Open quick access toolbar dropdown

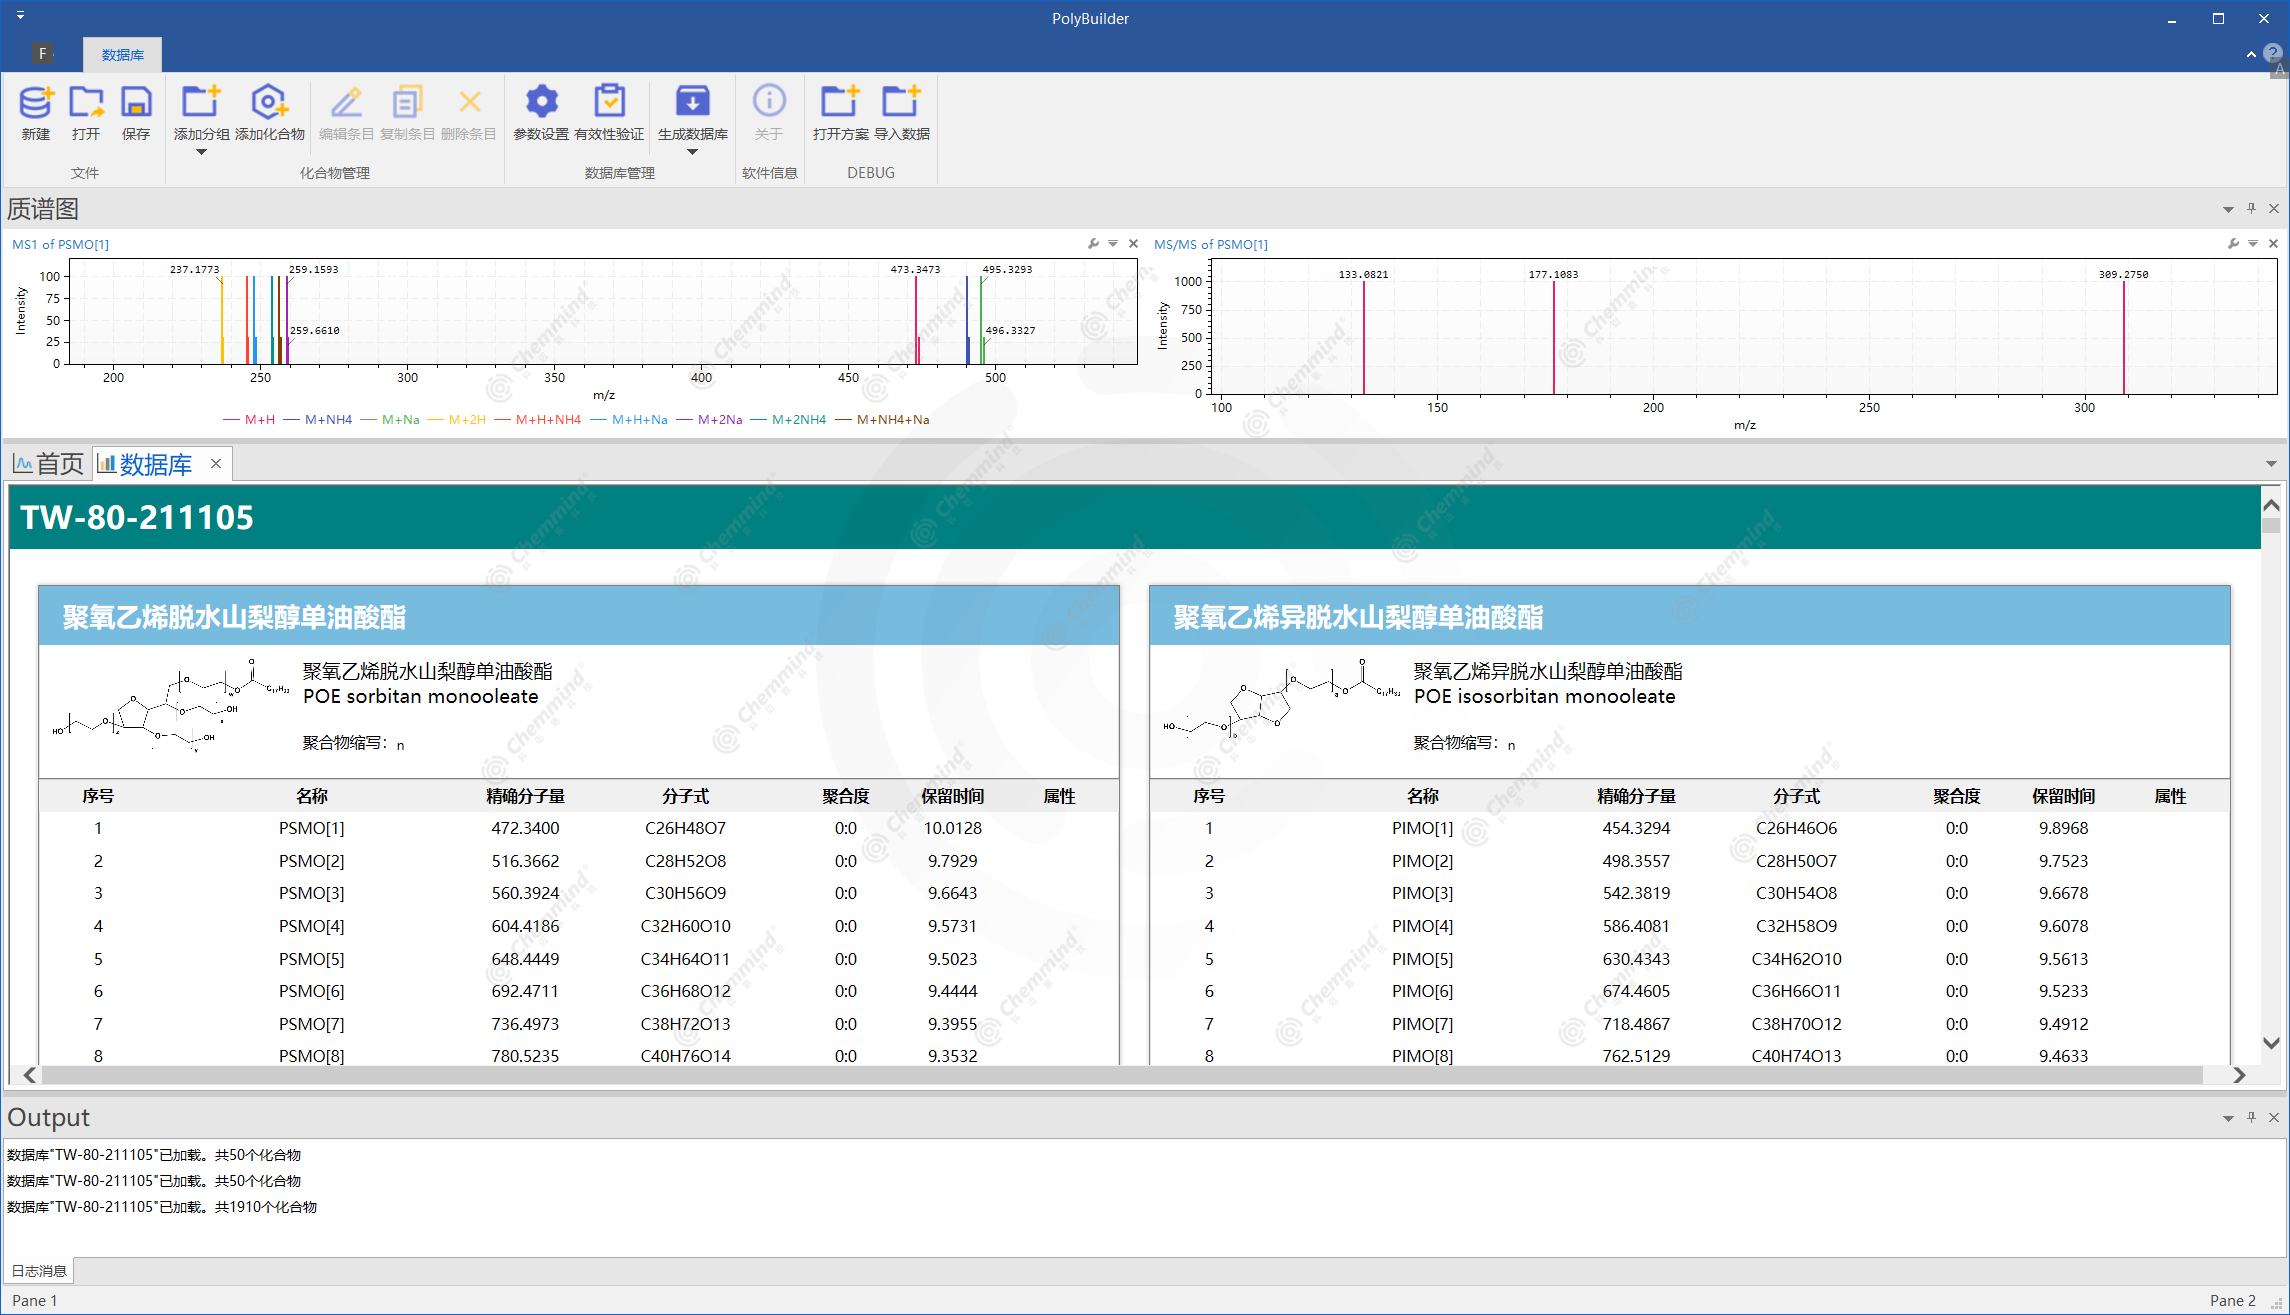[x=20, y=16]
